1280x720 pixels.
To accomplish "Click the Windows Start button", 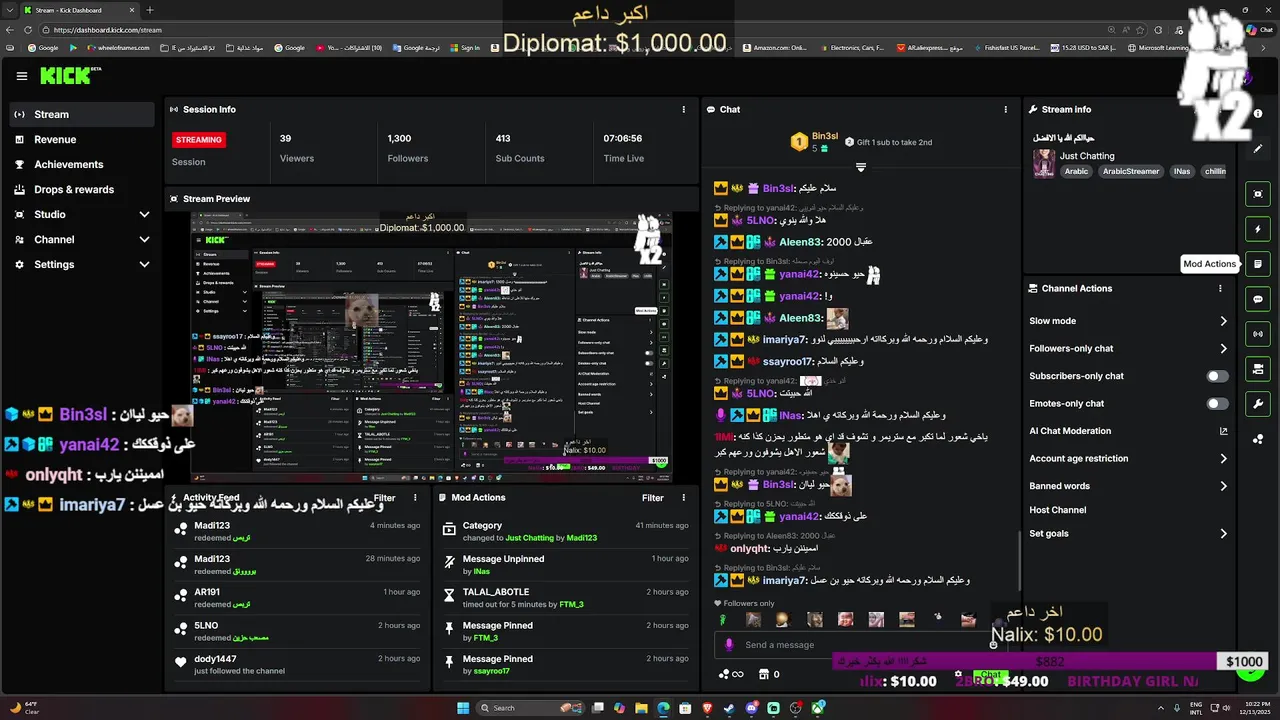I will [x=463, y=708].
